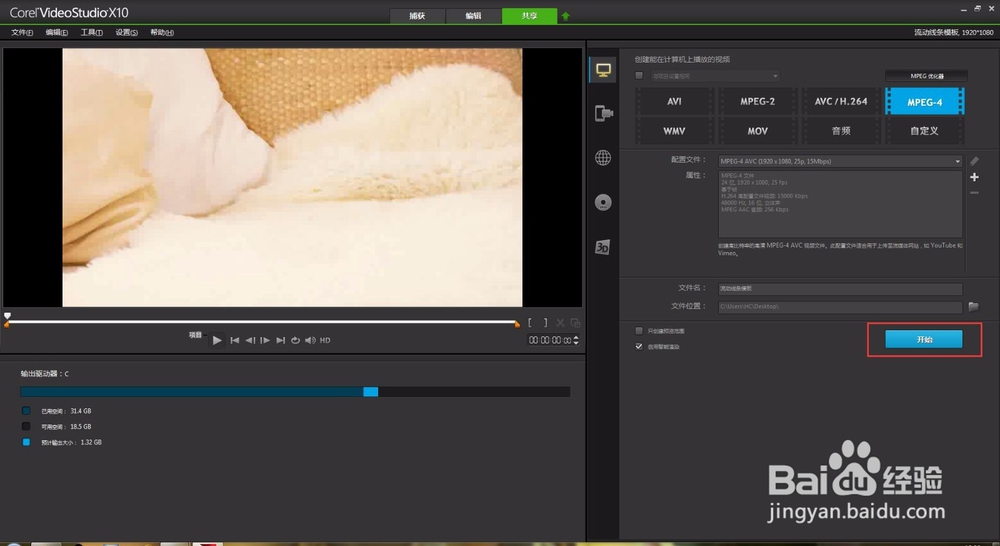The width and height of the screenshot is (1000, 546).
Task: Switch to the 共享 share tab
Action: (529, 16)
